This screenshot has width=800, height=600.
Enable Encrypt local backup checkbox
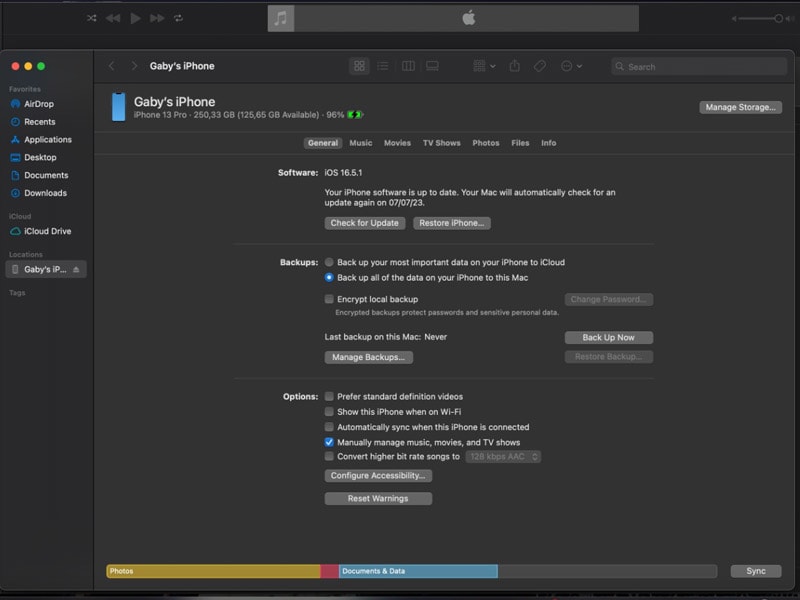(x=329, y=299)
